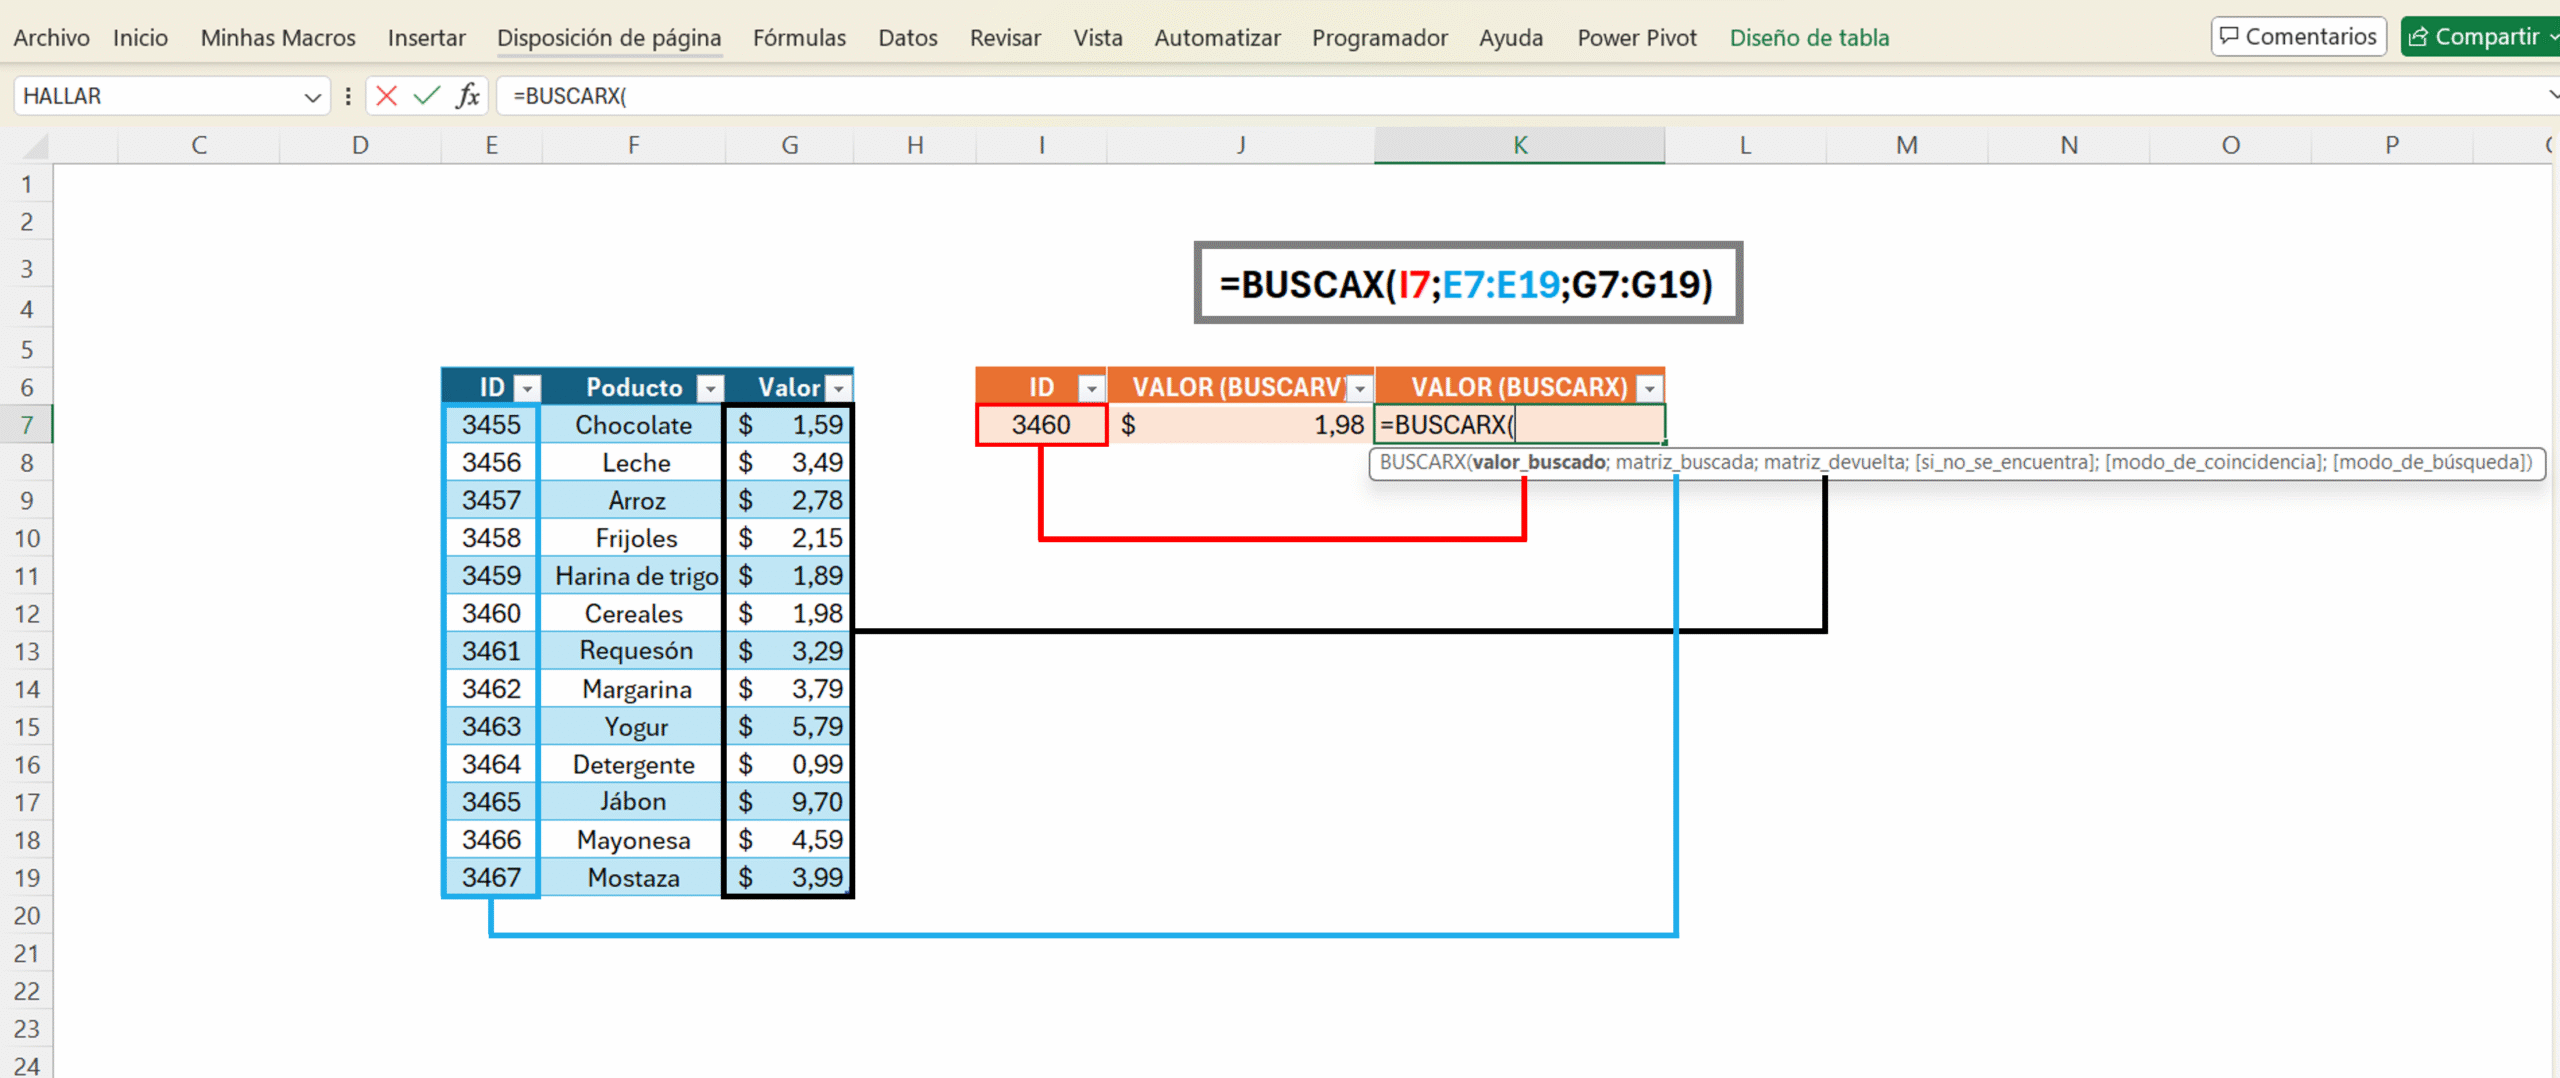Open the Vista tab

[1098, 38]
